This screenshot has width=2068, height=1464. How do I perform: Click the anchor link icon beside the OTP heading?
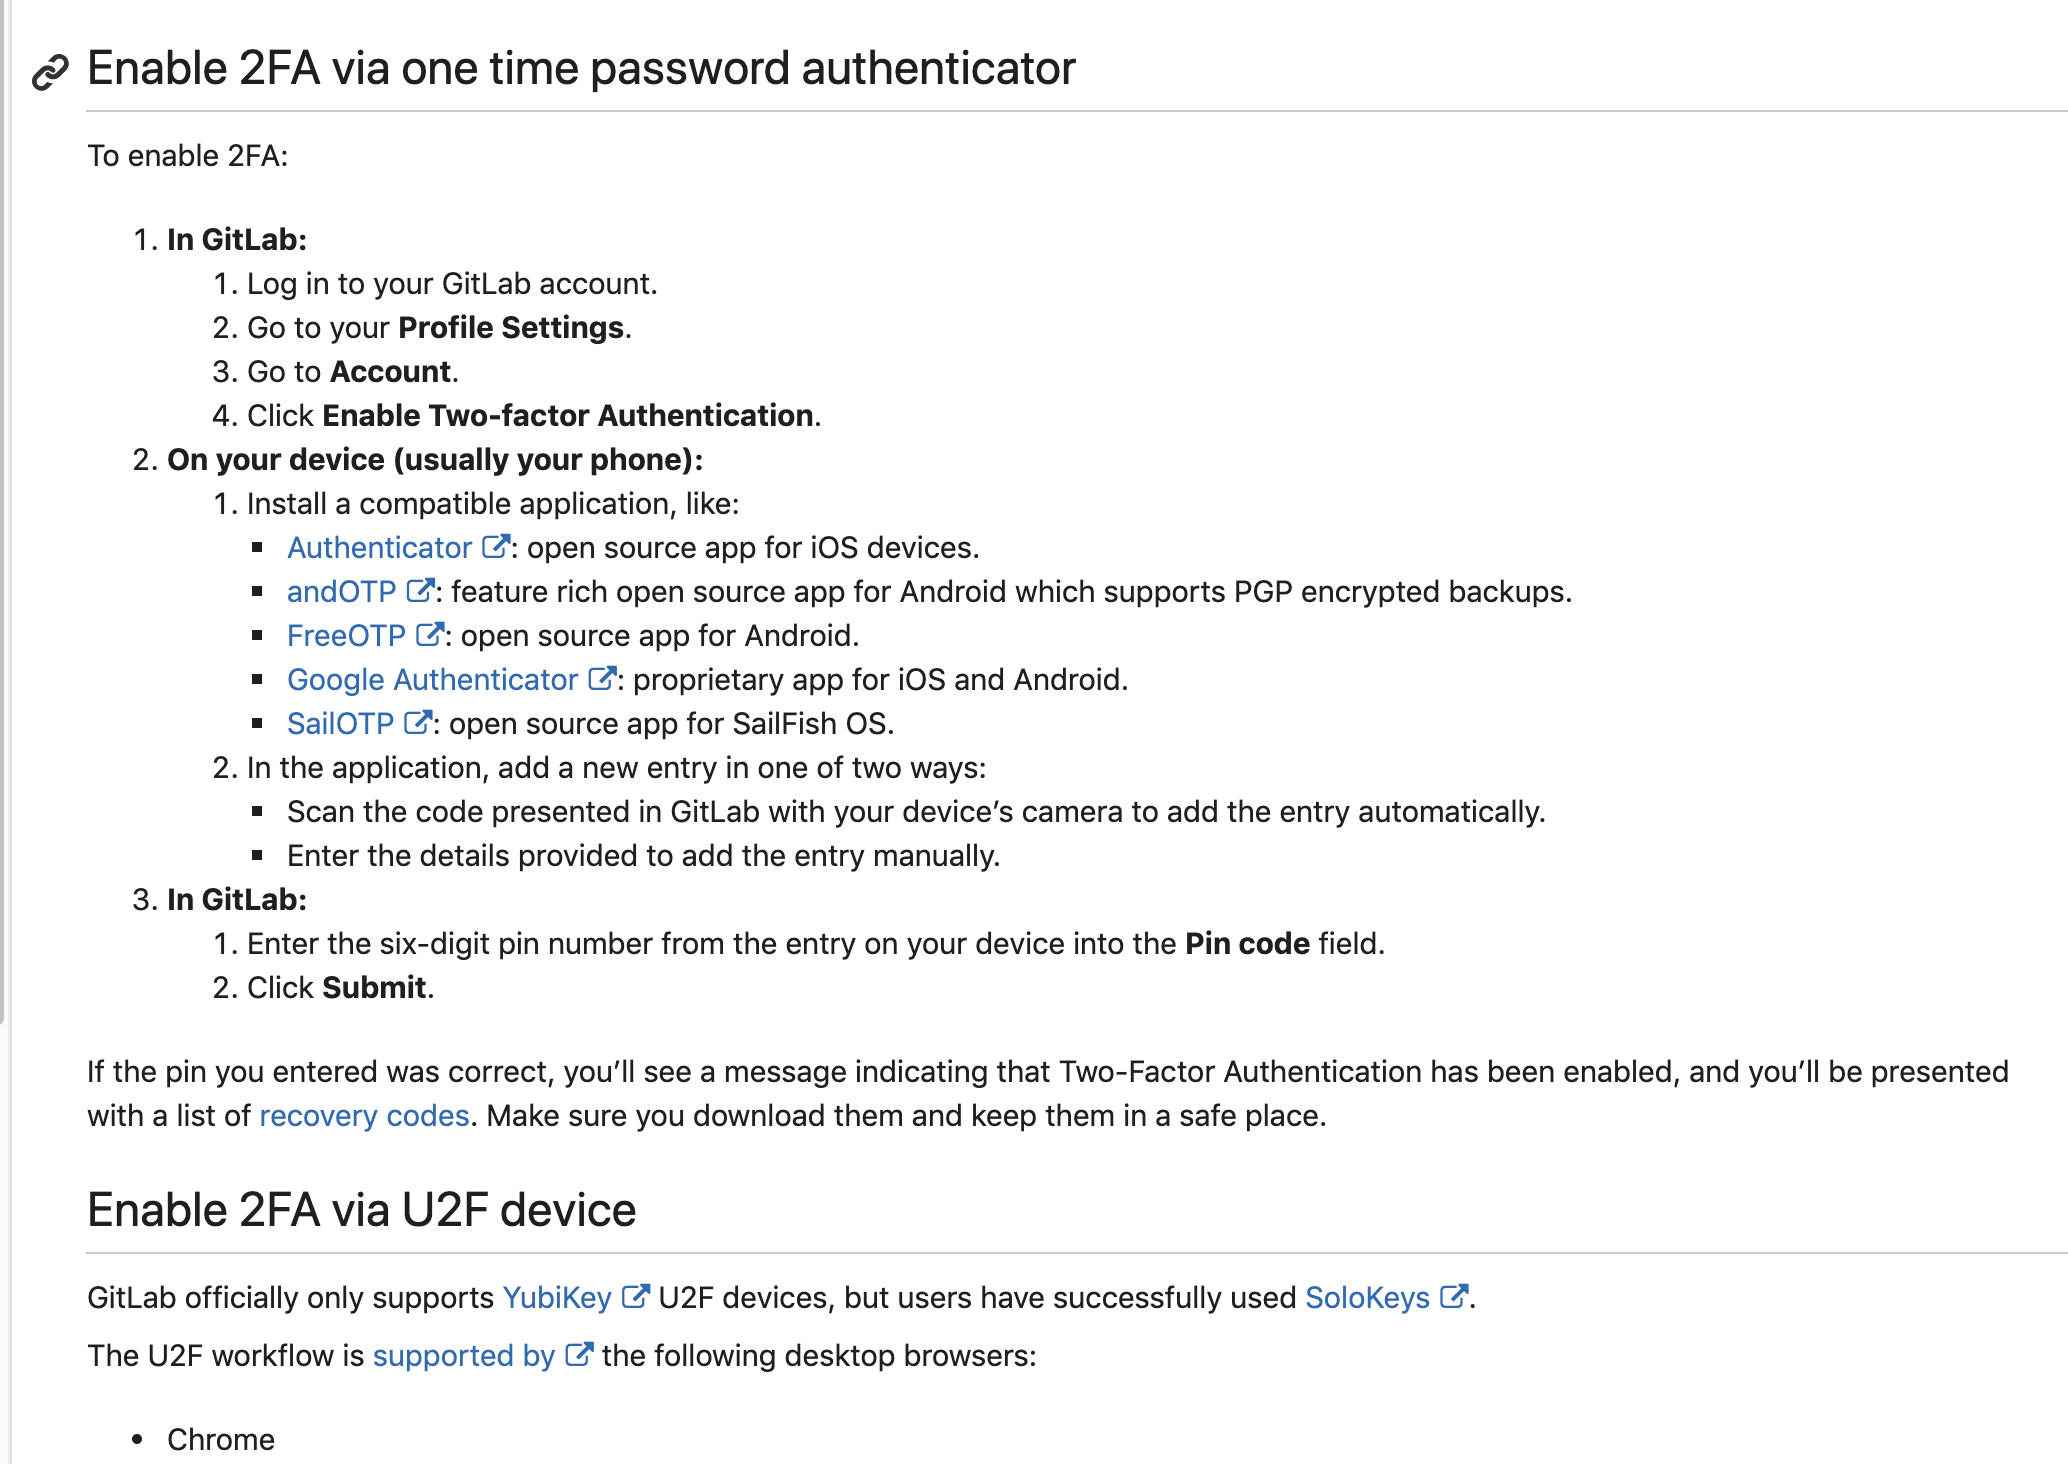pos(50,72)
